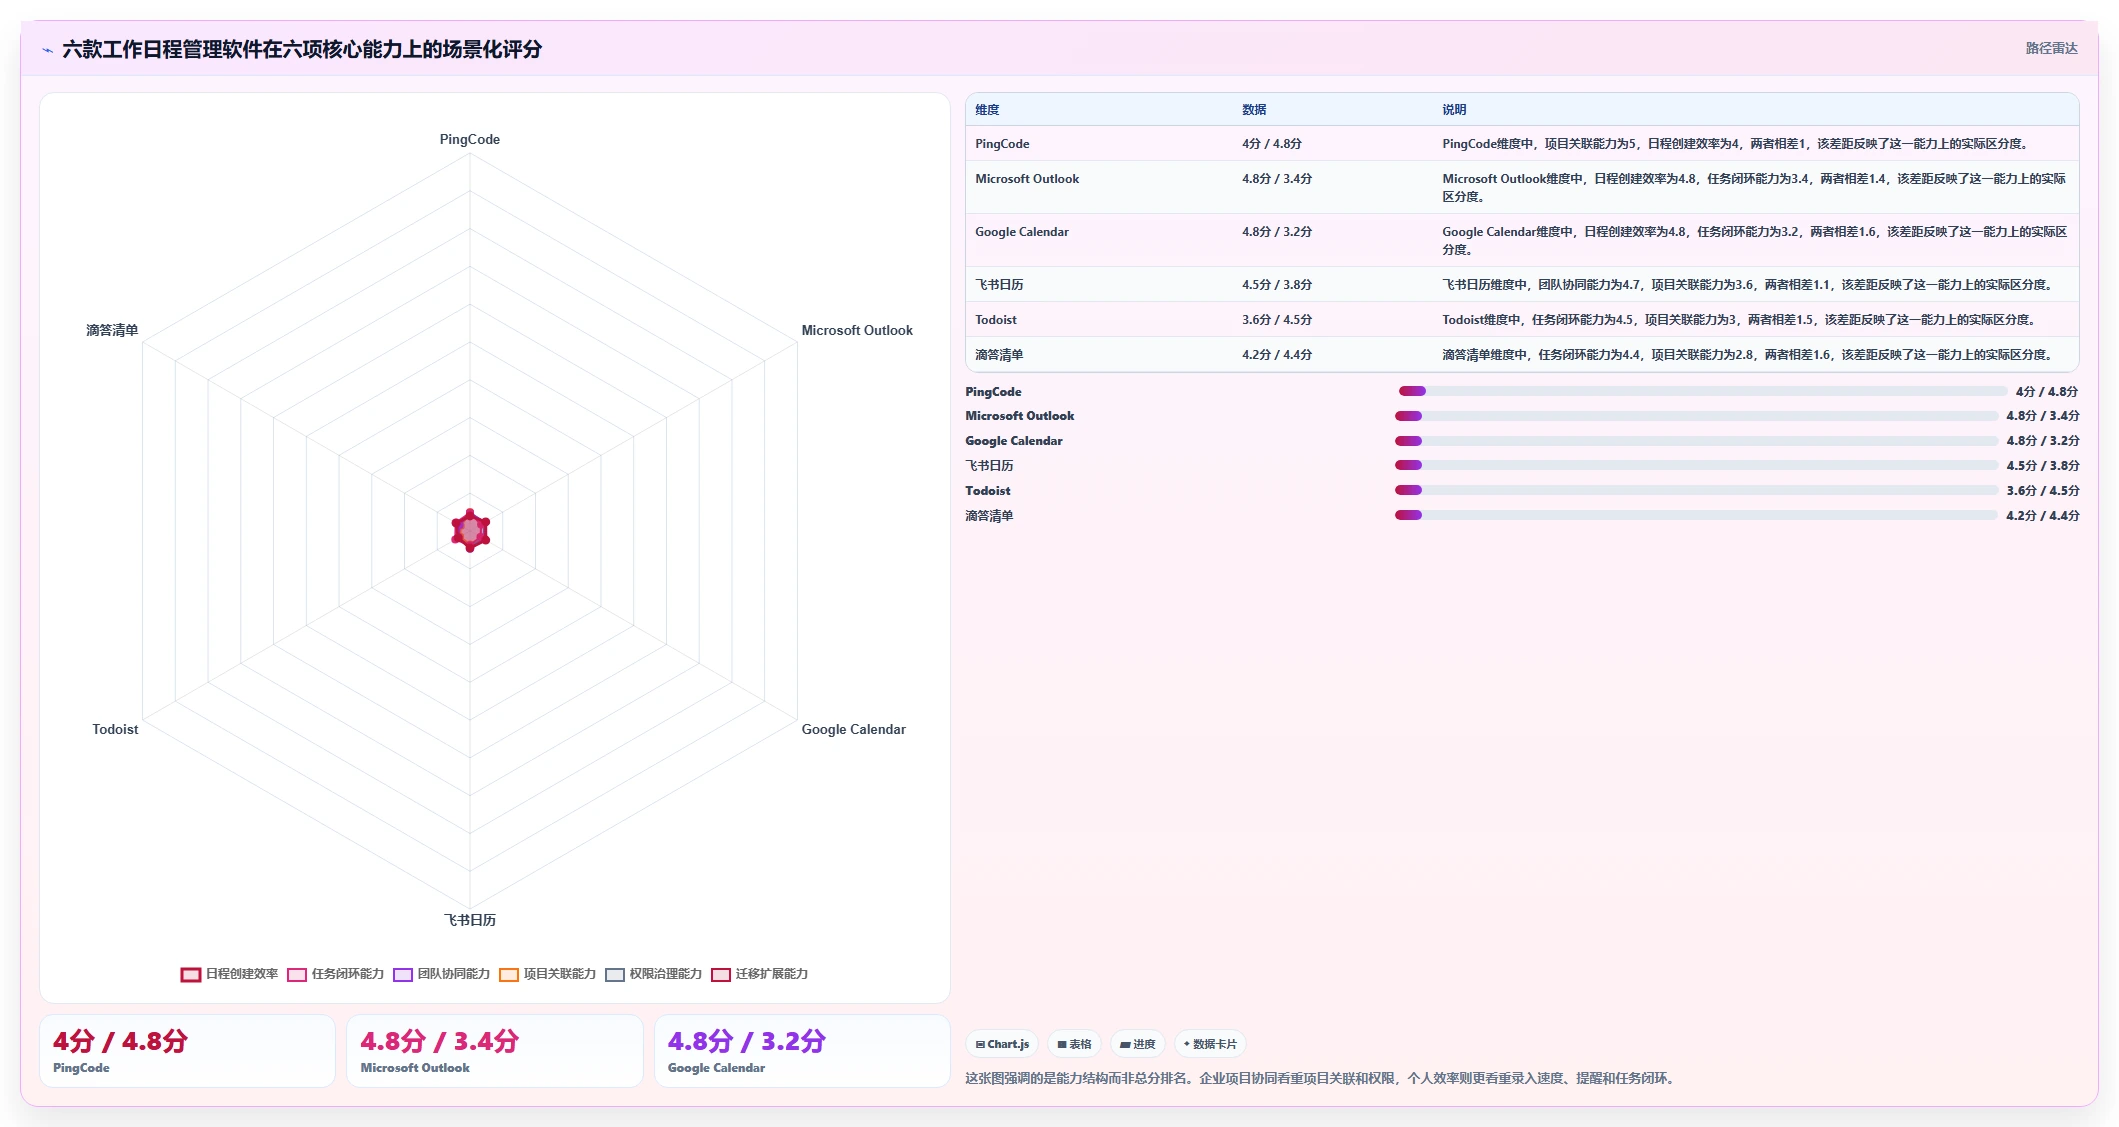This screenshot has width=2119, height=1127.
Task: Click the 4.2分 / 4.4分 table cell
Action: click(x=1277, y=355)
